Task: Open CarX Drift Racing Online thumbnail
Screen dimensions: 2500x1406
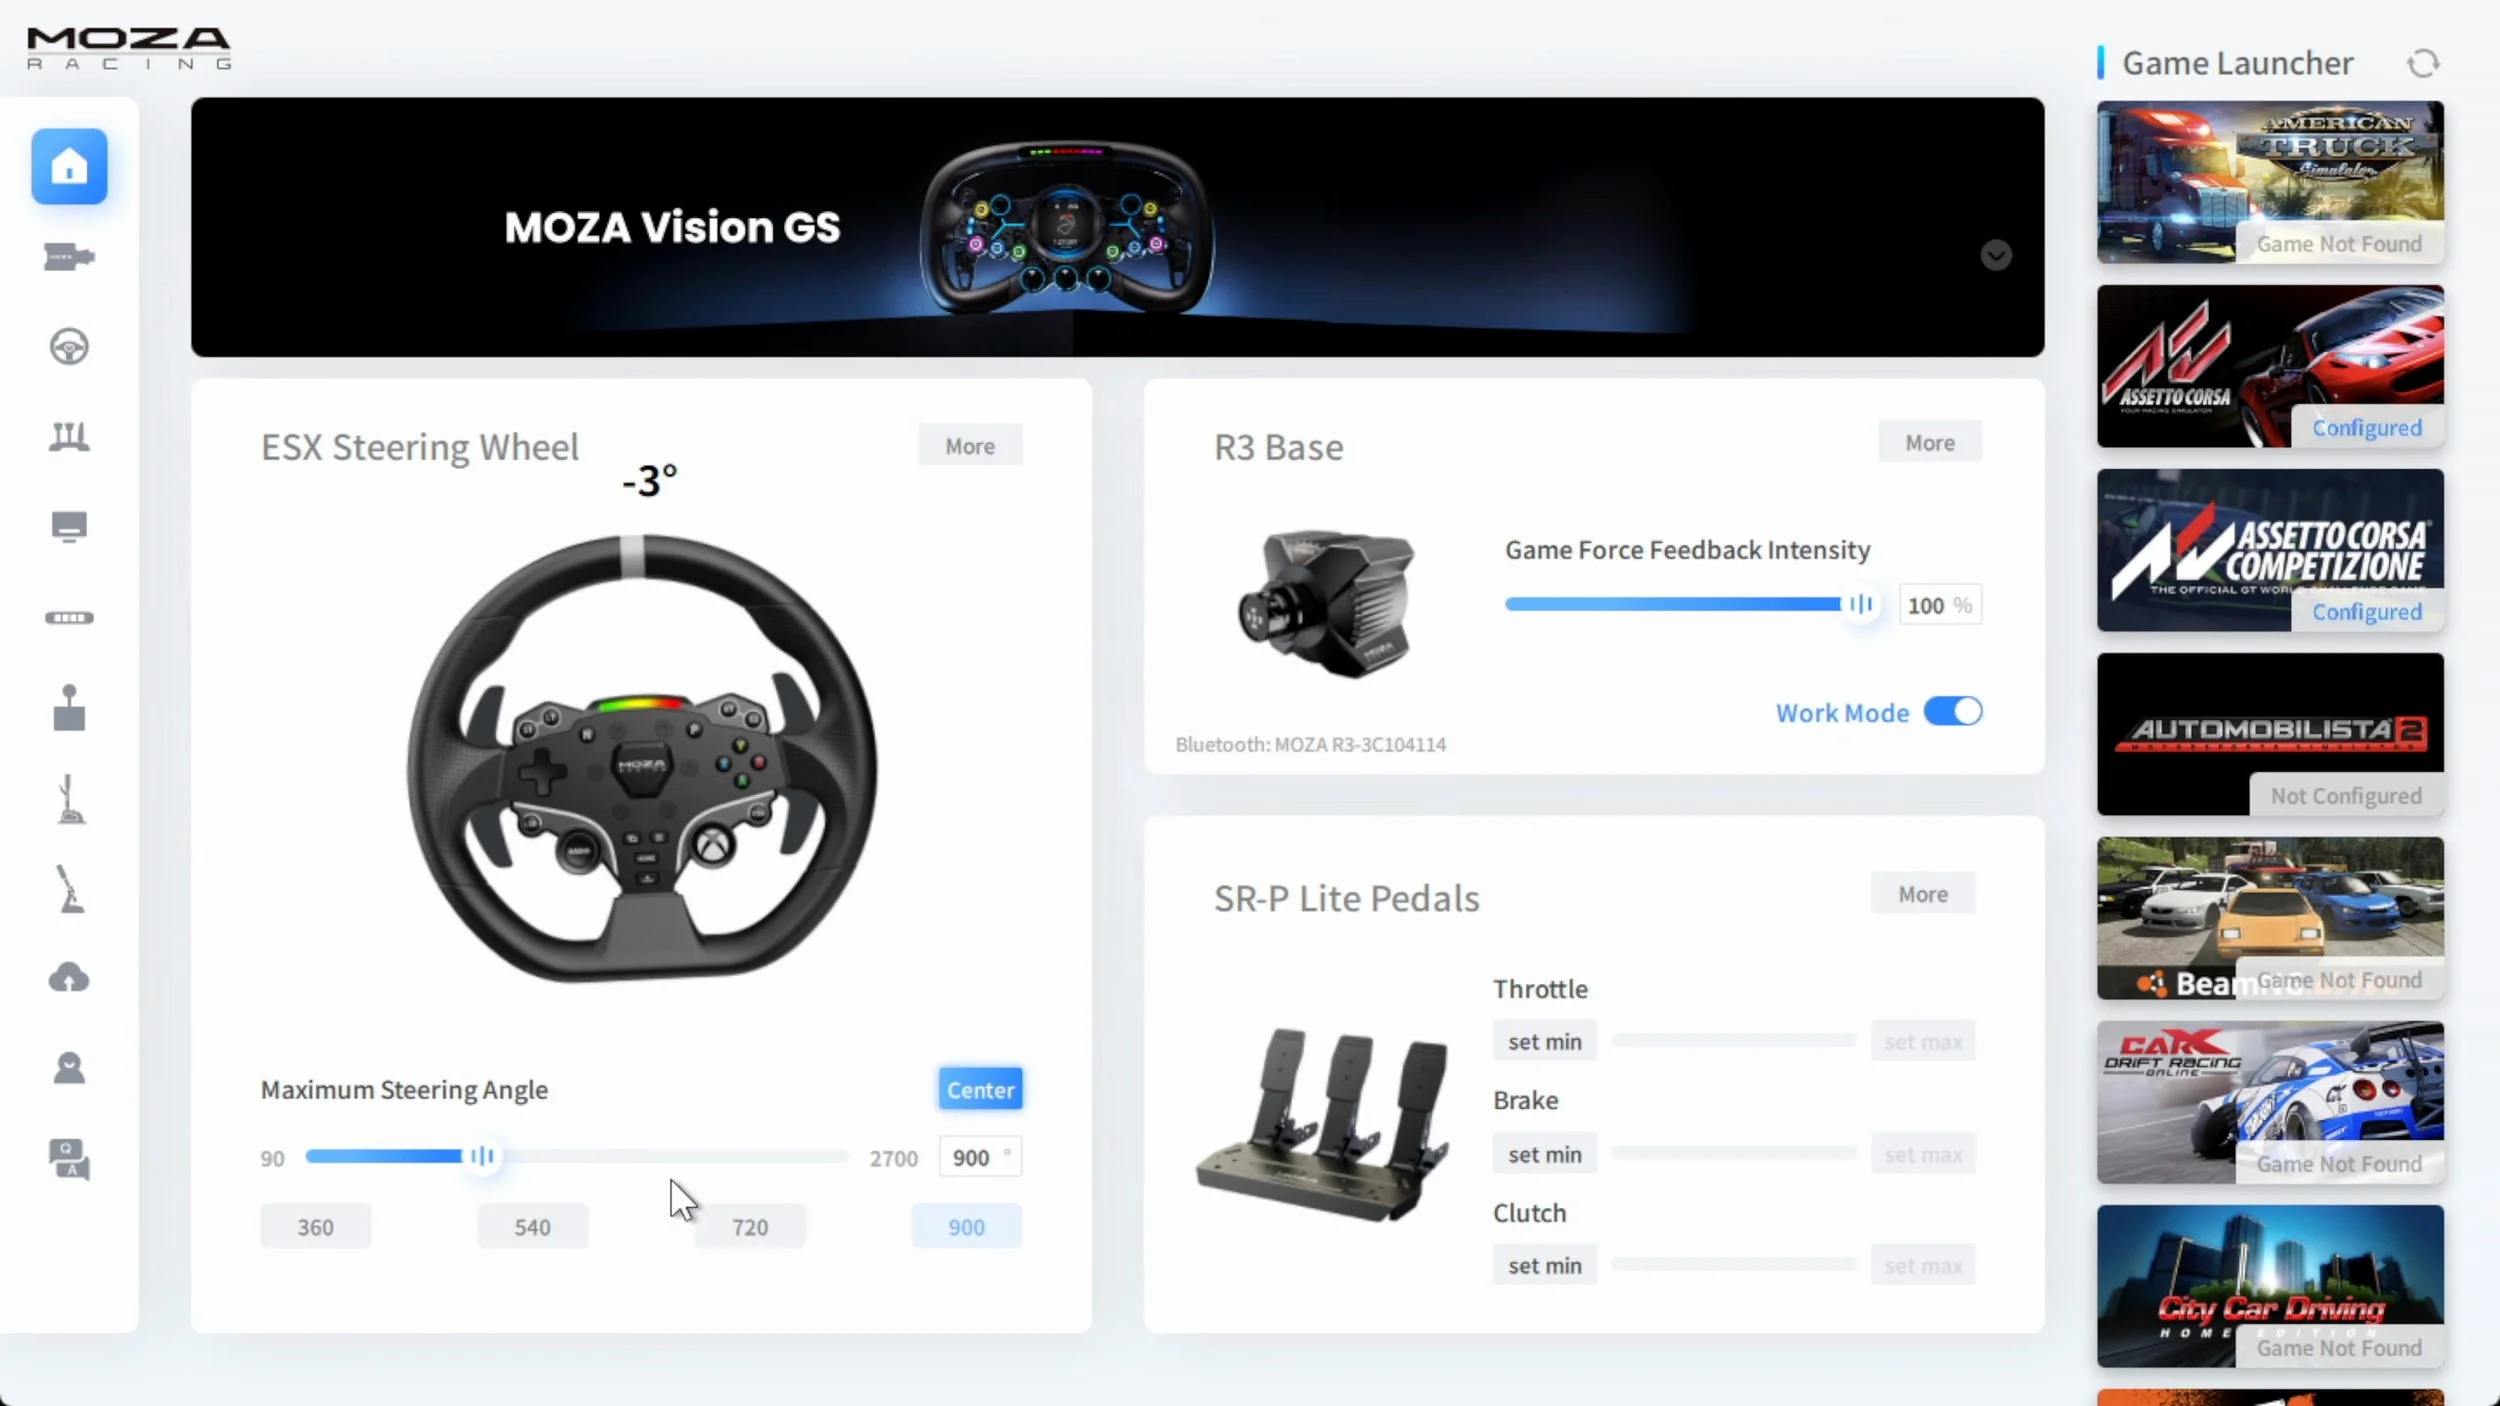Action: pos(2270,1102)
